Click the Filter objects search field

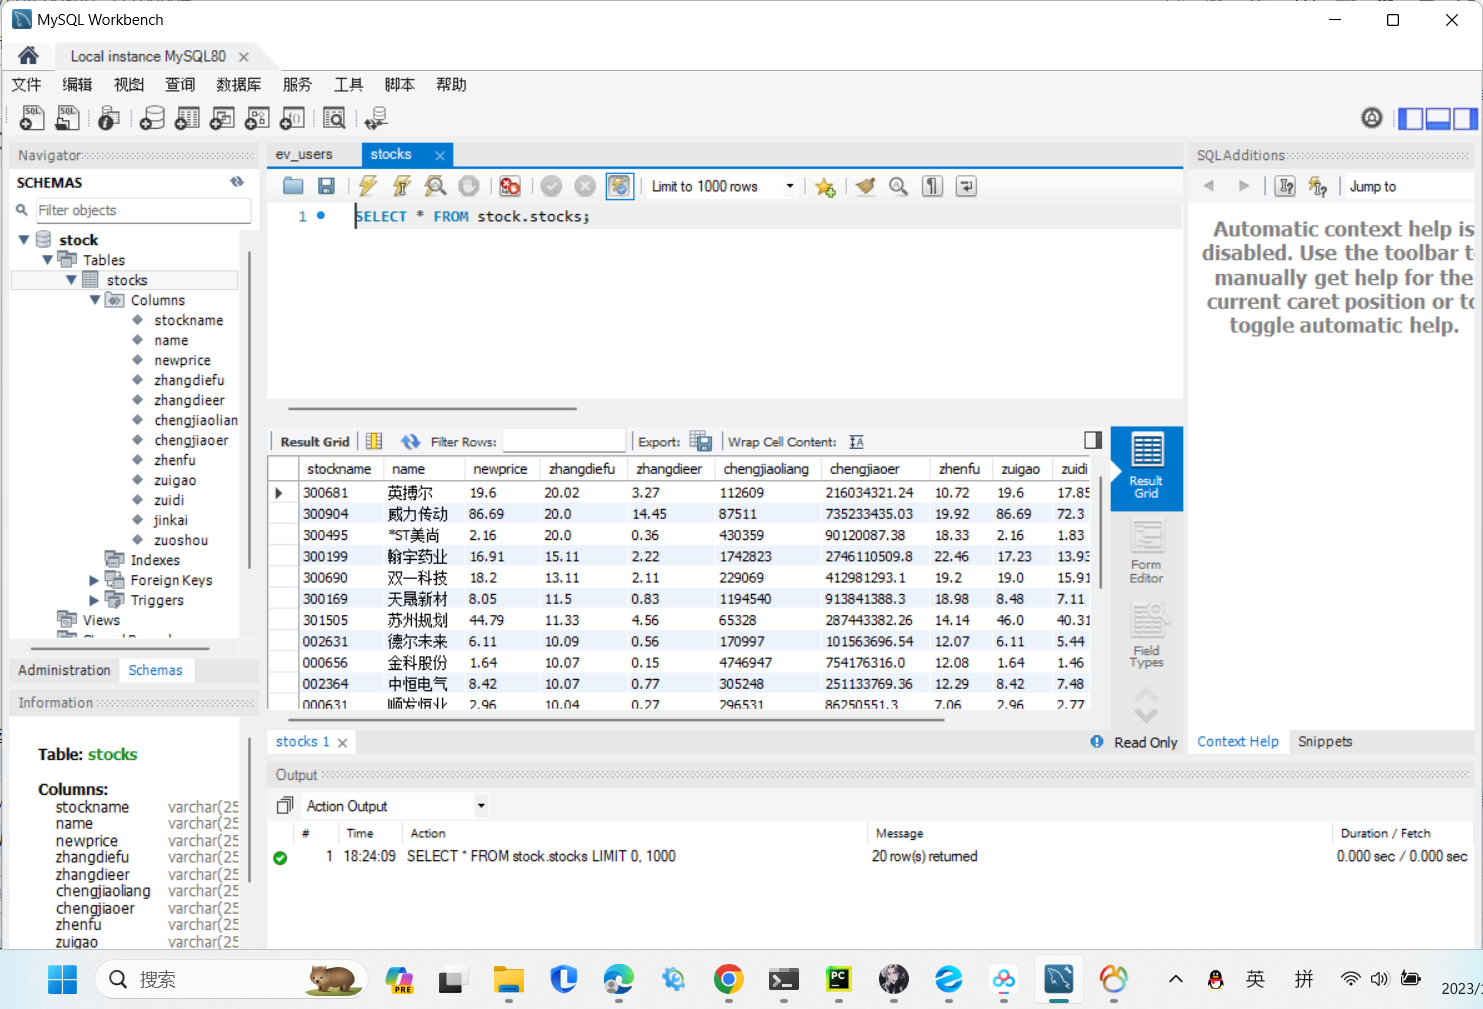tap(142, 210)
